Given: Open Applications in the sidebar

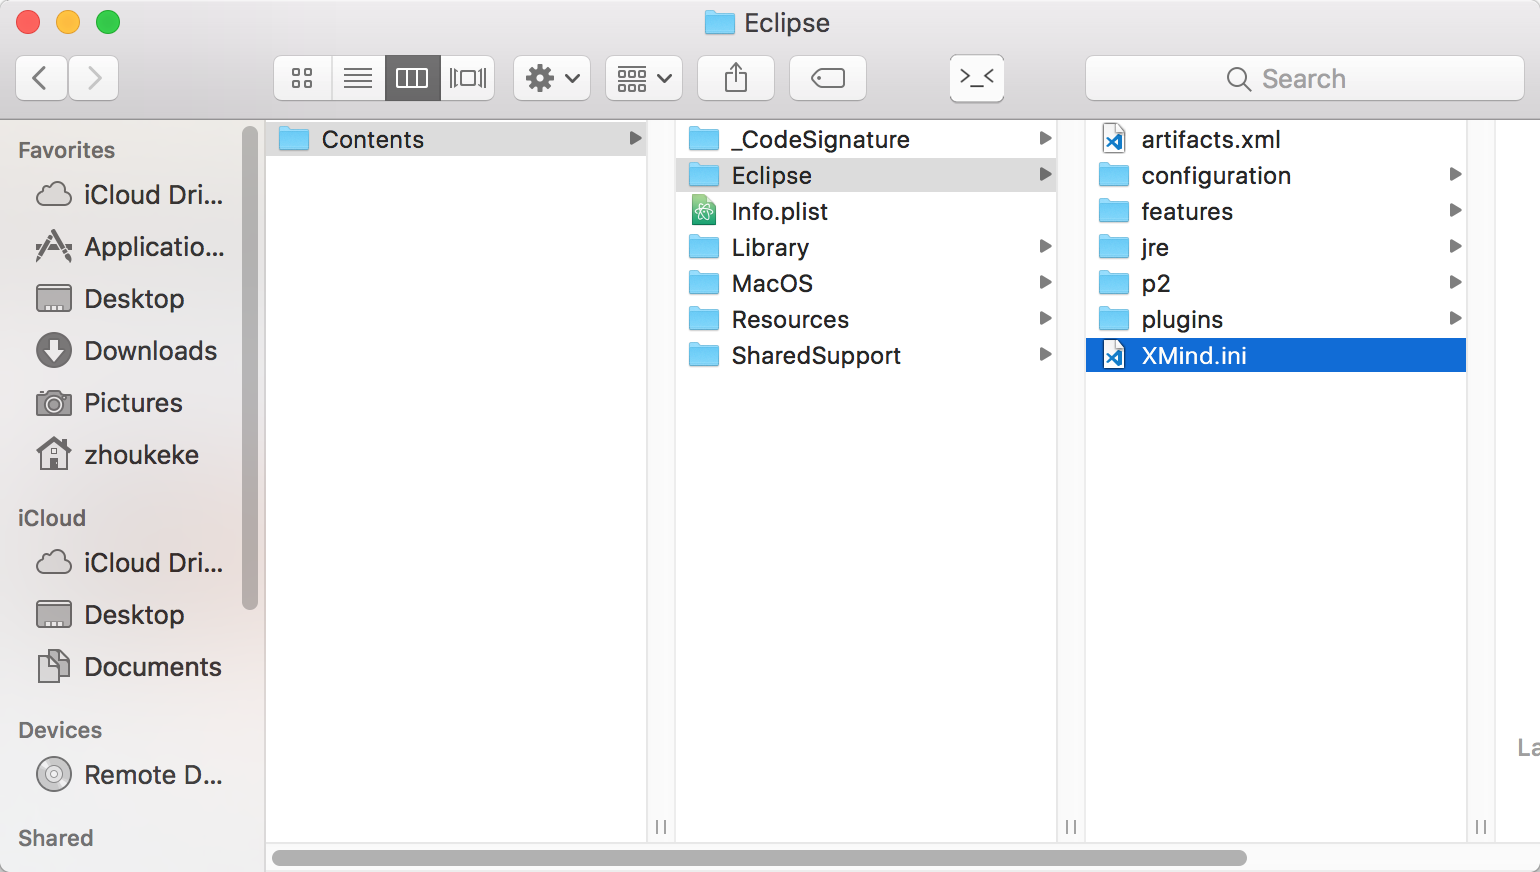Looking at the screenshot, I should [x=130, y=246].
